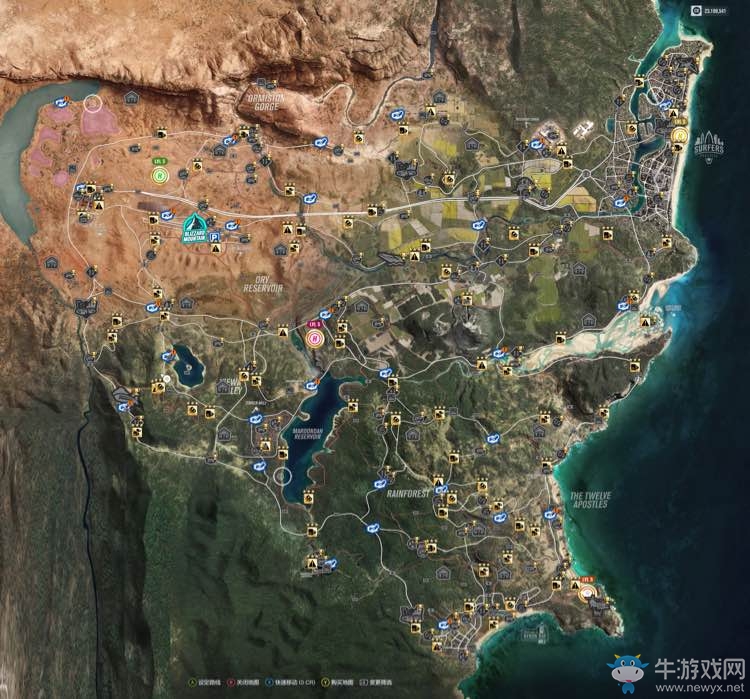750x699 pixels.
Task: Open the pink festival site marker near Dry Reservoir
Action: 314,338
